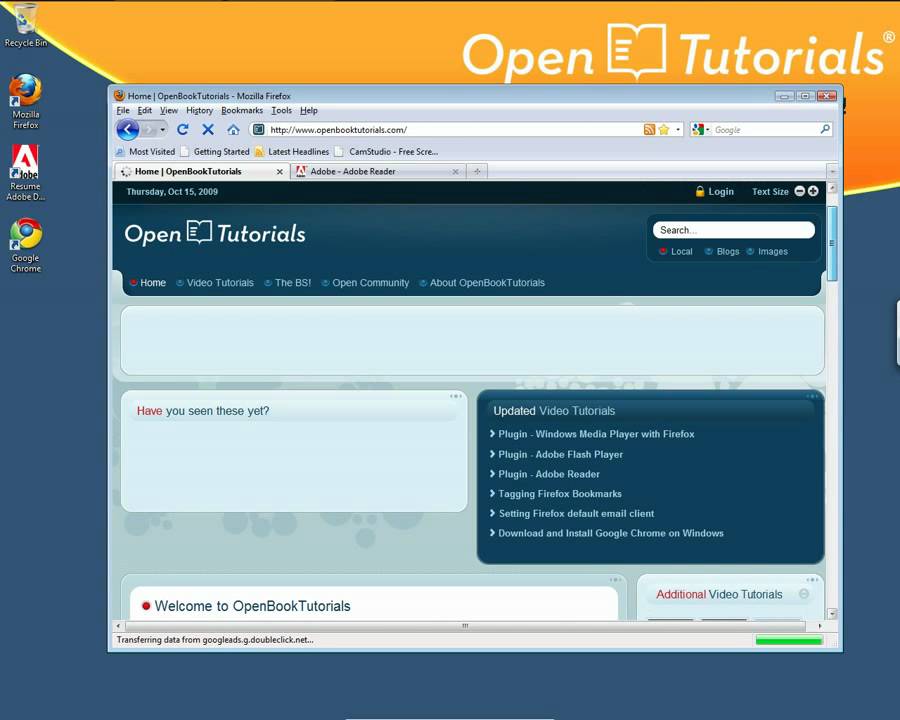Click the scroll down arrow
This screenshot has width=900, height=720.
click(832, 614)
